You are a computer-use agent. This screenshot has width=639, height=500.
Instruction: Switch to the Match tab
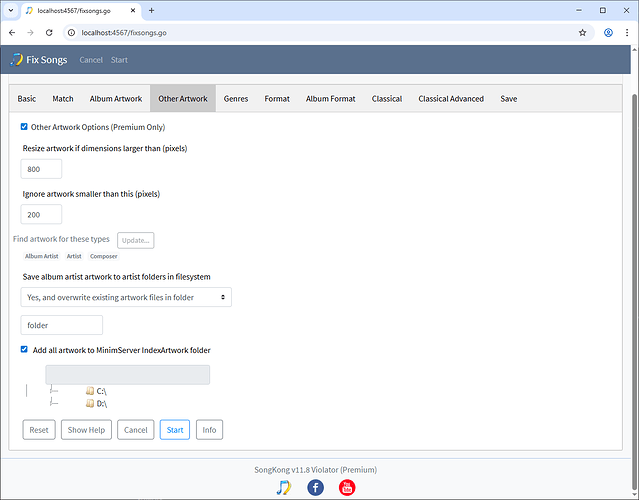63,99
